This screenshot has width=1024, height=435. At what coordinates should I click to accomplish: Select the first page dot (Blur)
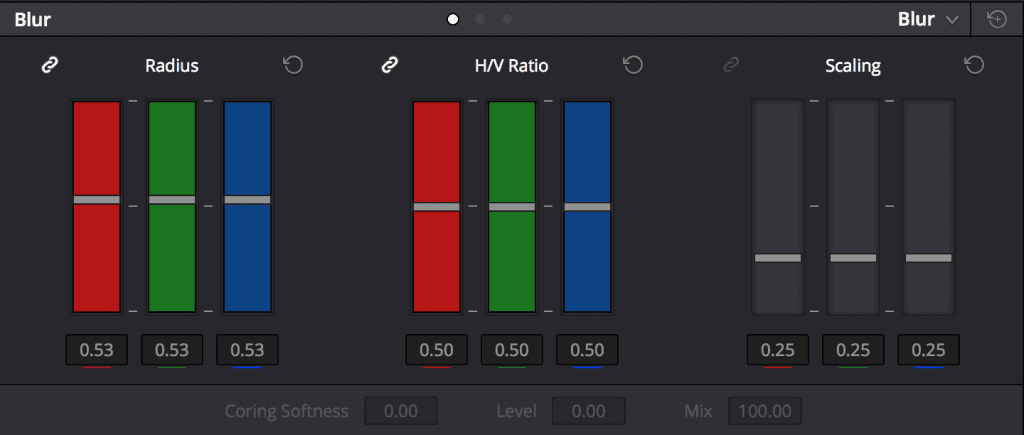click(x=453, y=19)
